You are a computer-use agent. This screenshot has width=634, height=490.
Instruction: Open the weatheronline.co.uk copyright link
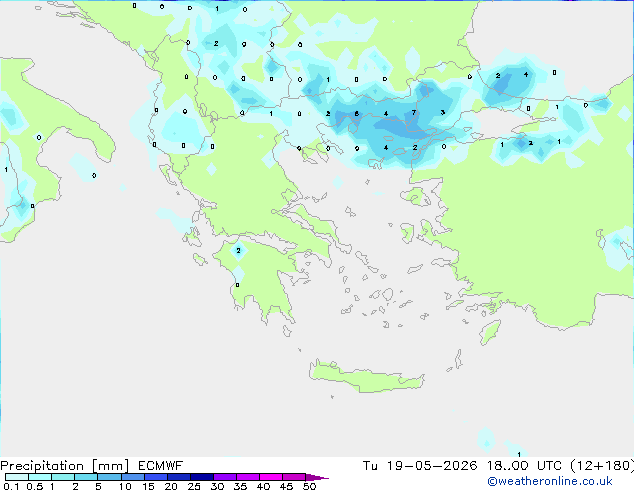point(550,481)
